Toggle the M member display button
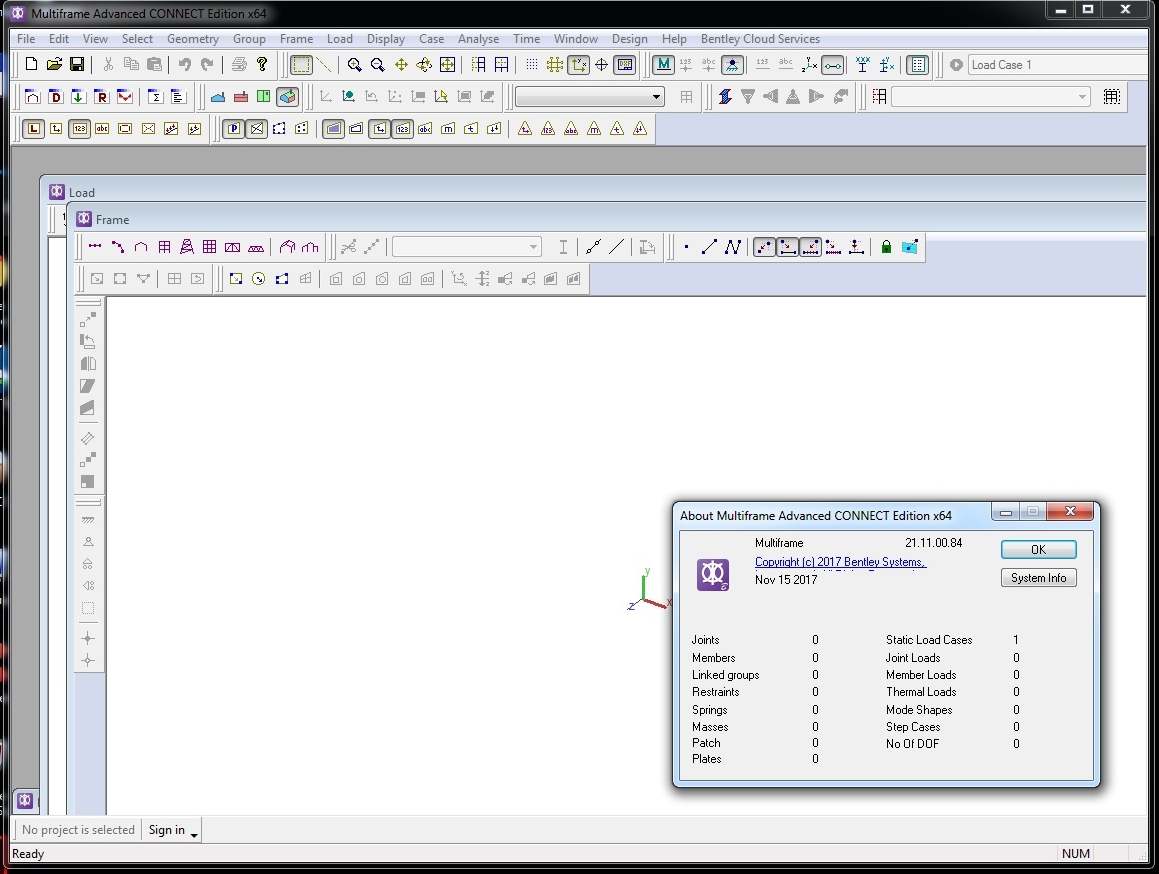The width and height of the screenshot is (1159, 874). point(664,64)
